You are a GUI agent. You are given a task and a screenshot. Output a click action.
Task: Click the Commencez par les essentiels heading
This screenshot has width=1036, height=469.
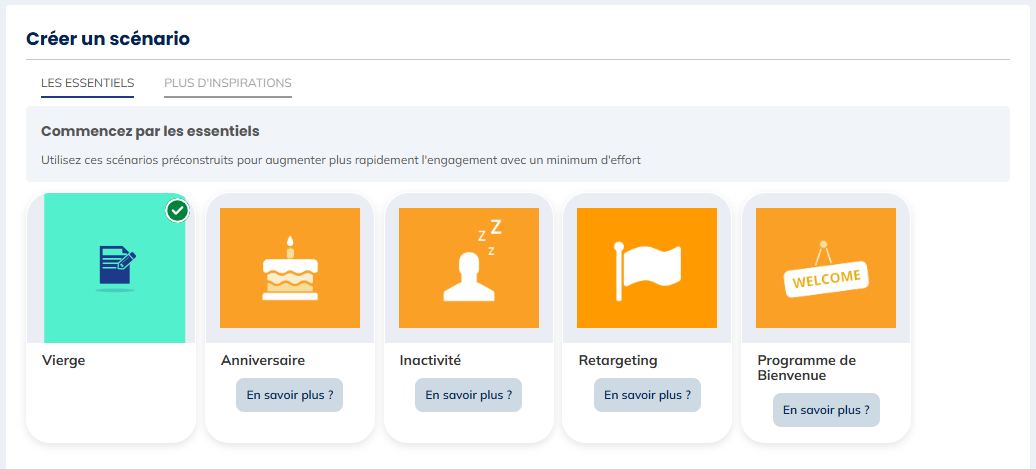pos(150,131)
